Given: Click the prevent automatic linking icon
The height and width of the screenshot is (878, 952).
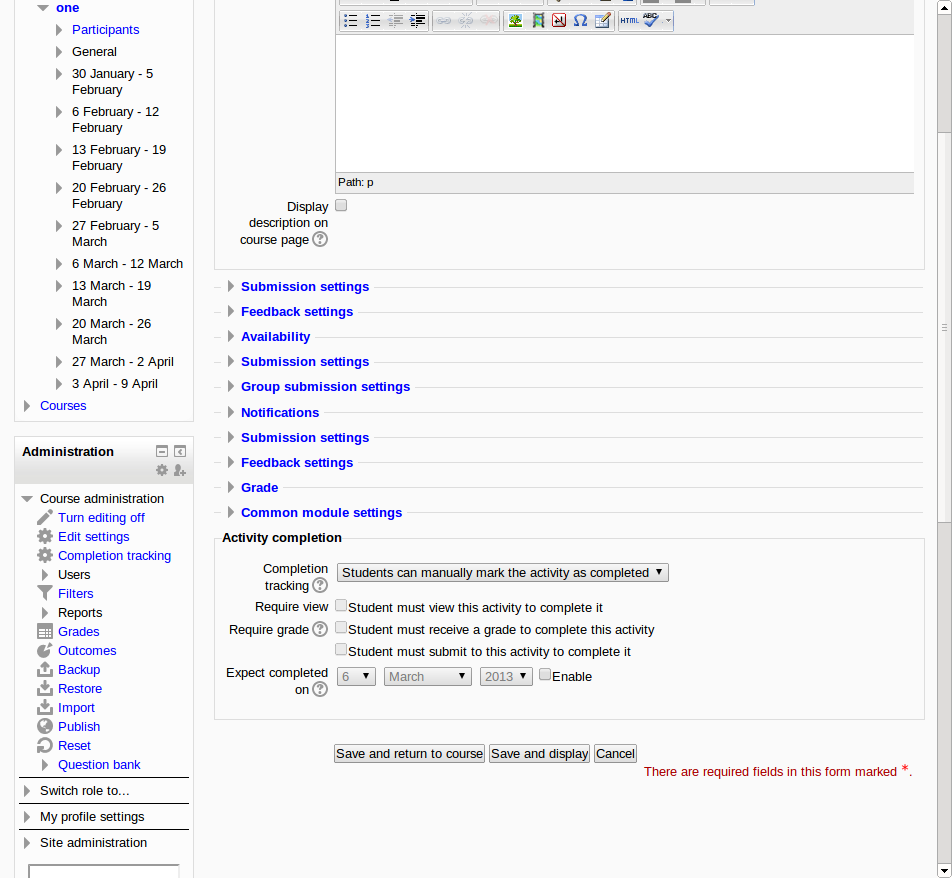Looking at the screenshot, I should coord(488,21).
